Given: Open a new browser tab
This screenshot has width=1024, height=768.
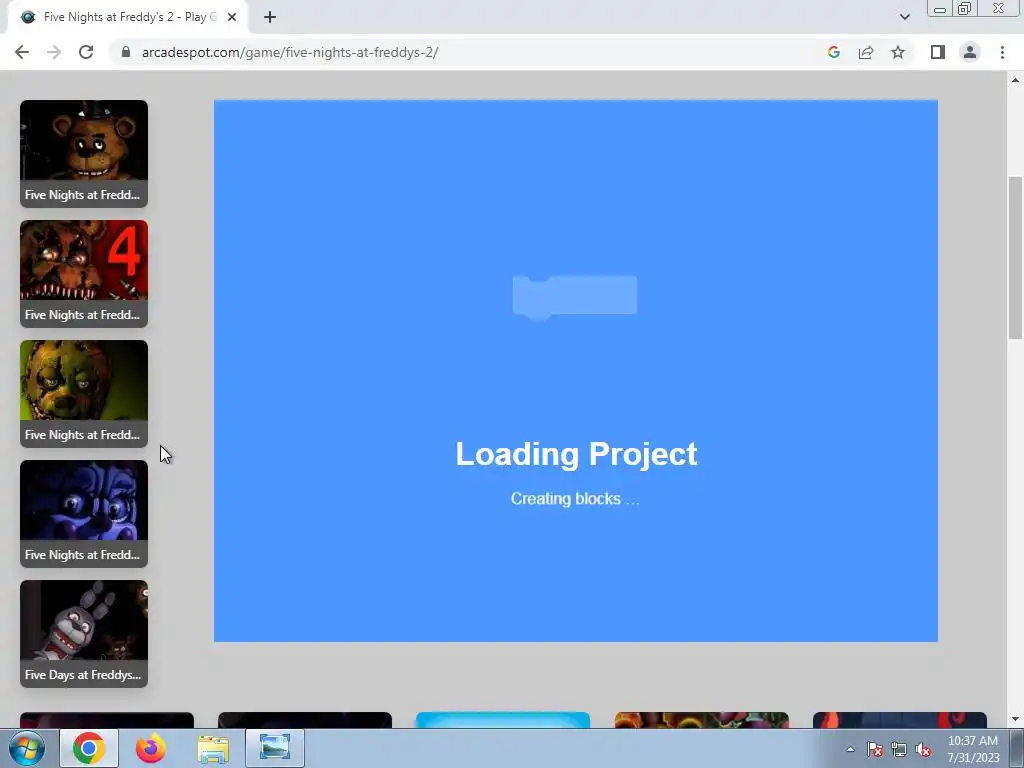Looking at the screenshot, I should (270, 18).
